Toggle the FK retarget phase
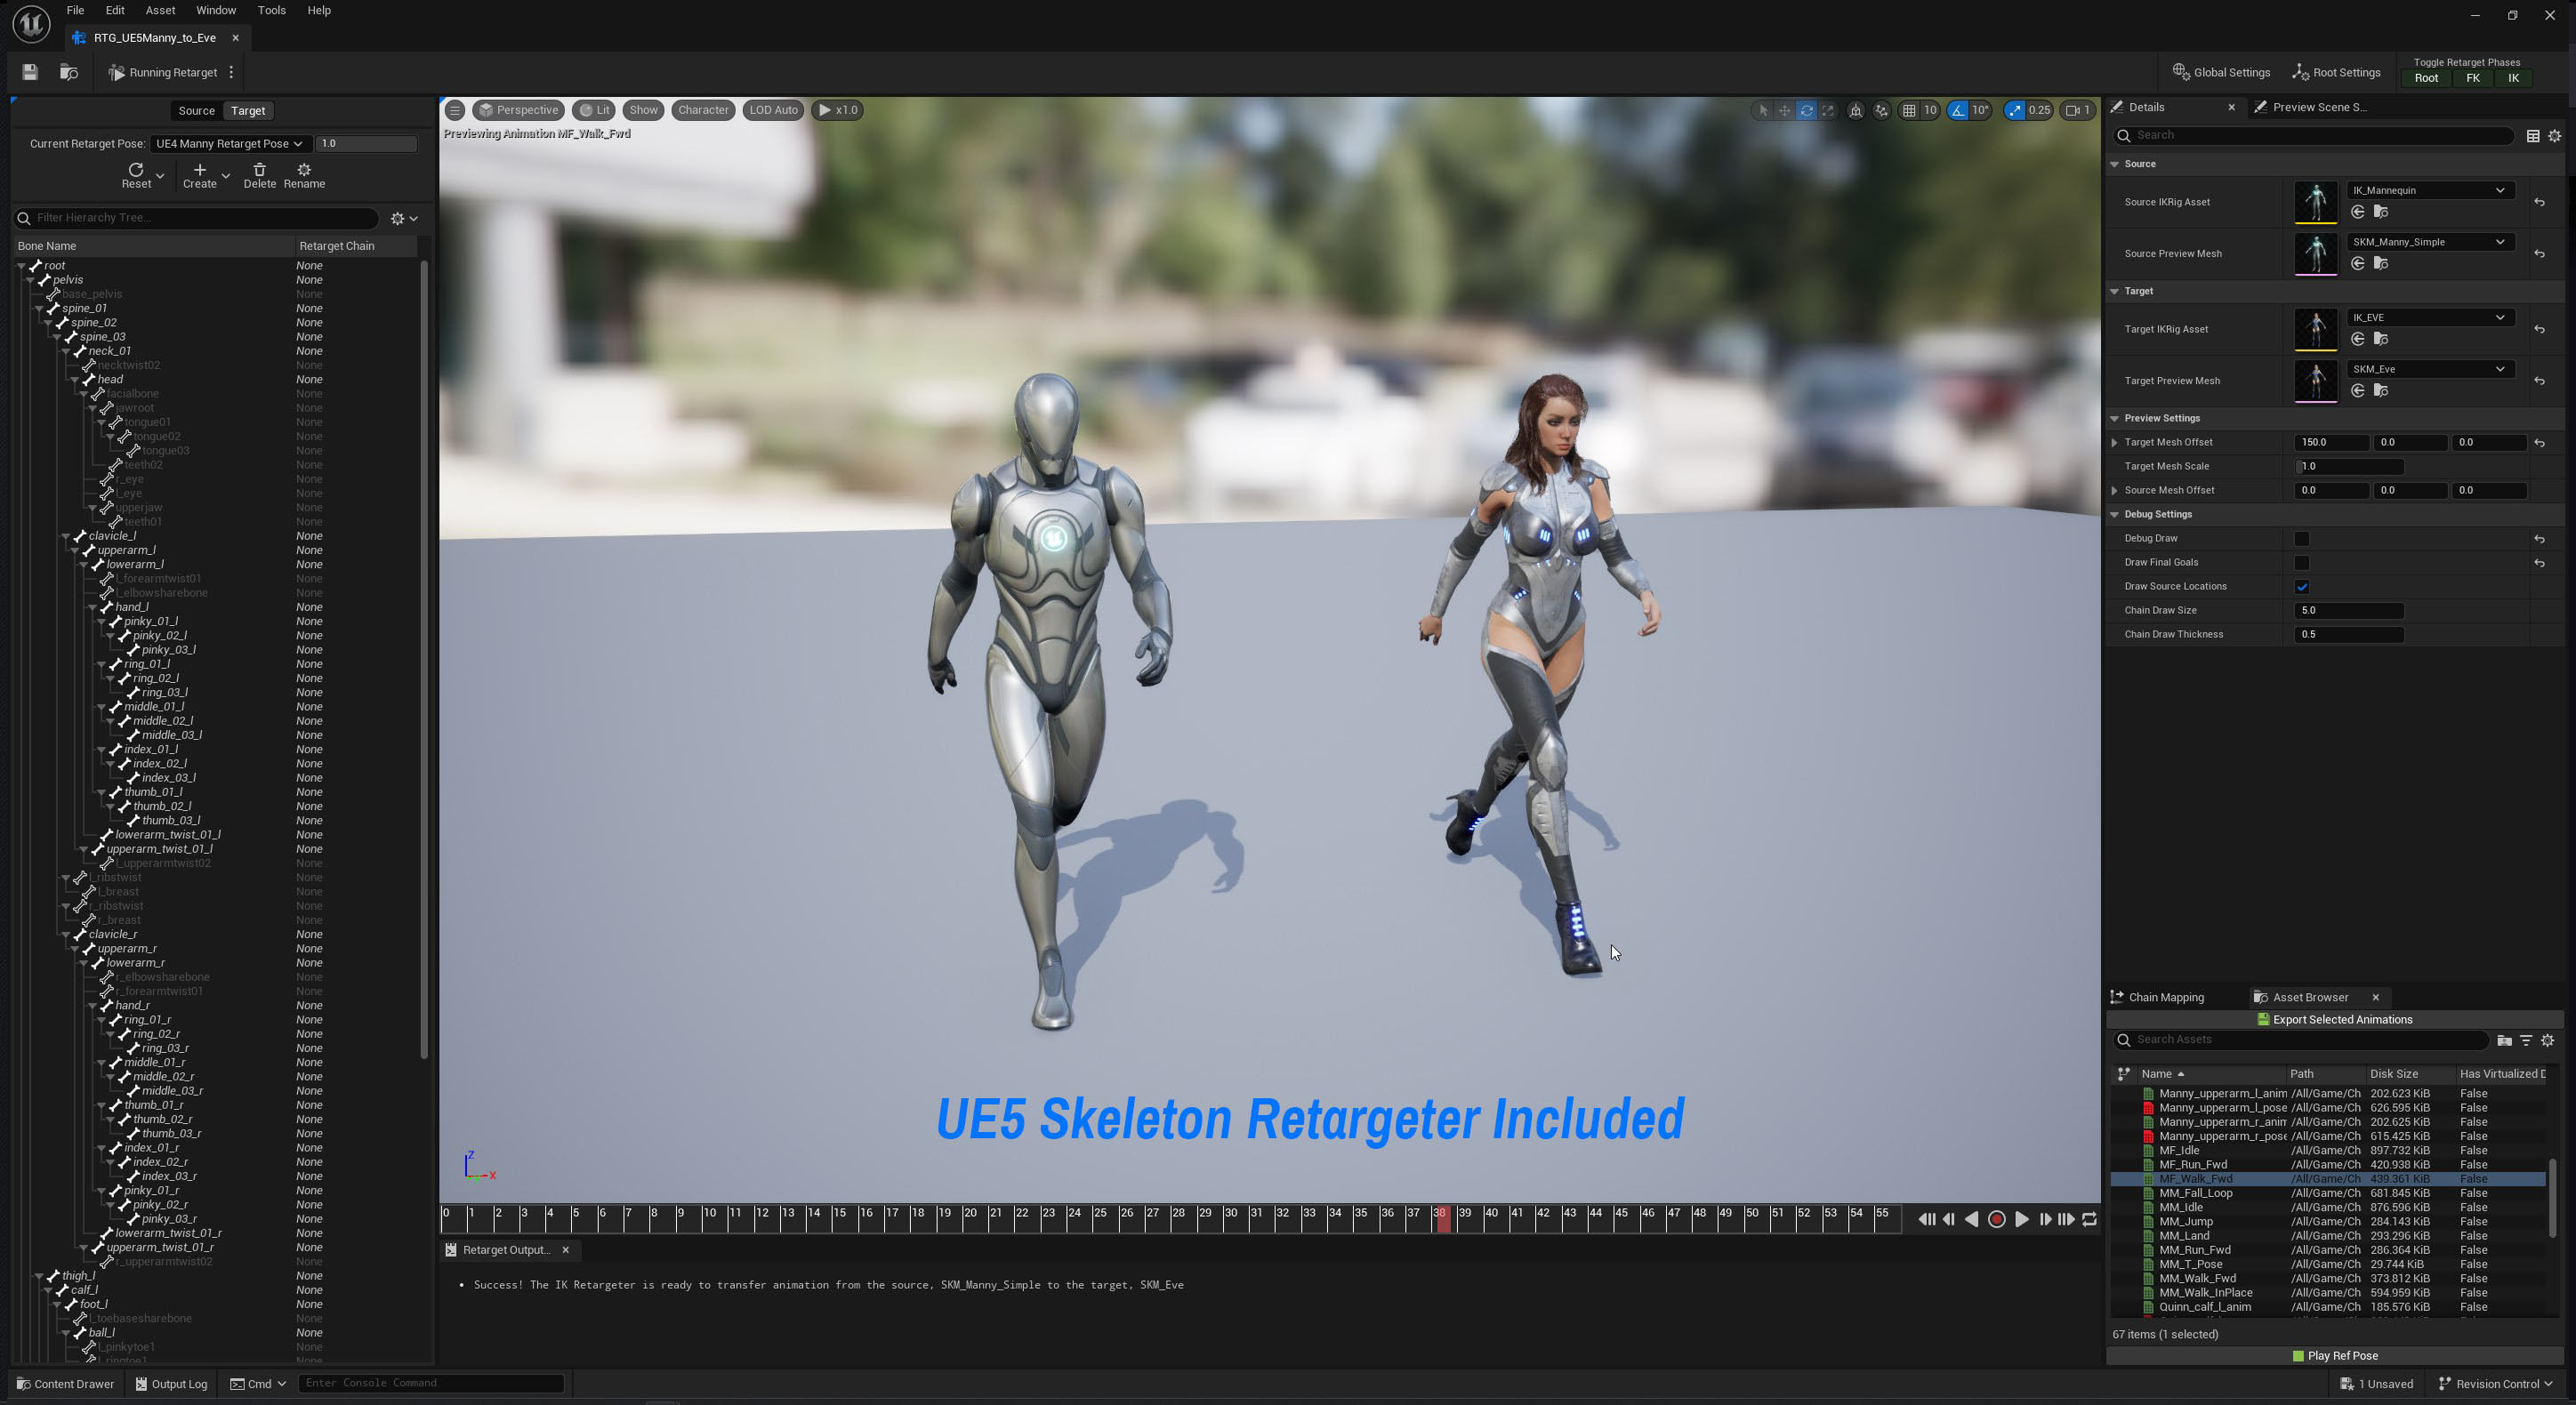The image size is (2576, 1405). point(2473,78)
